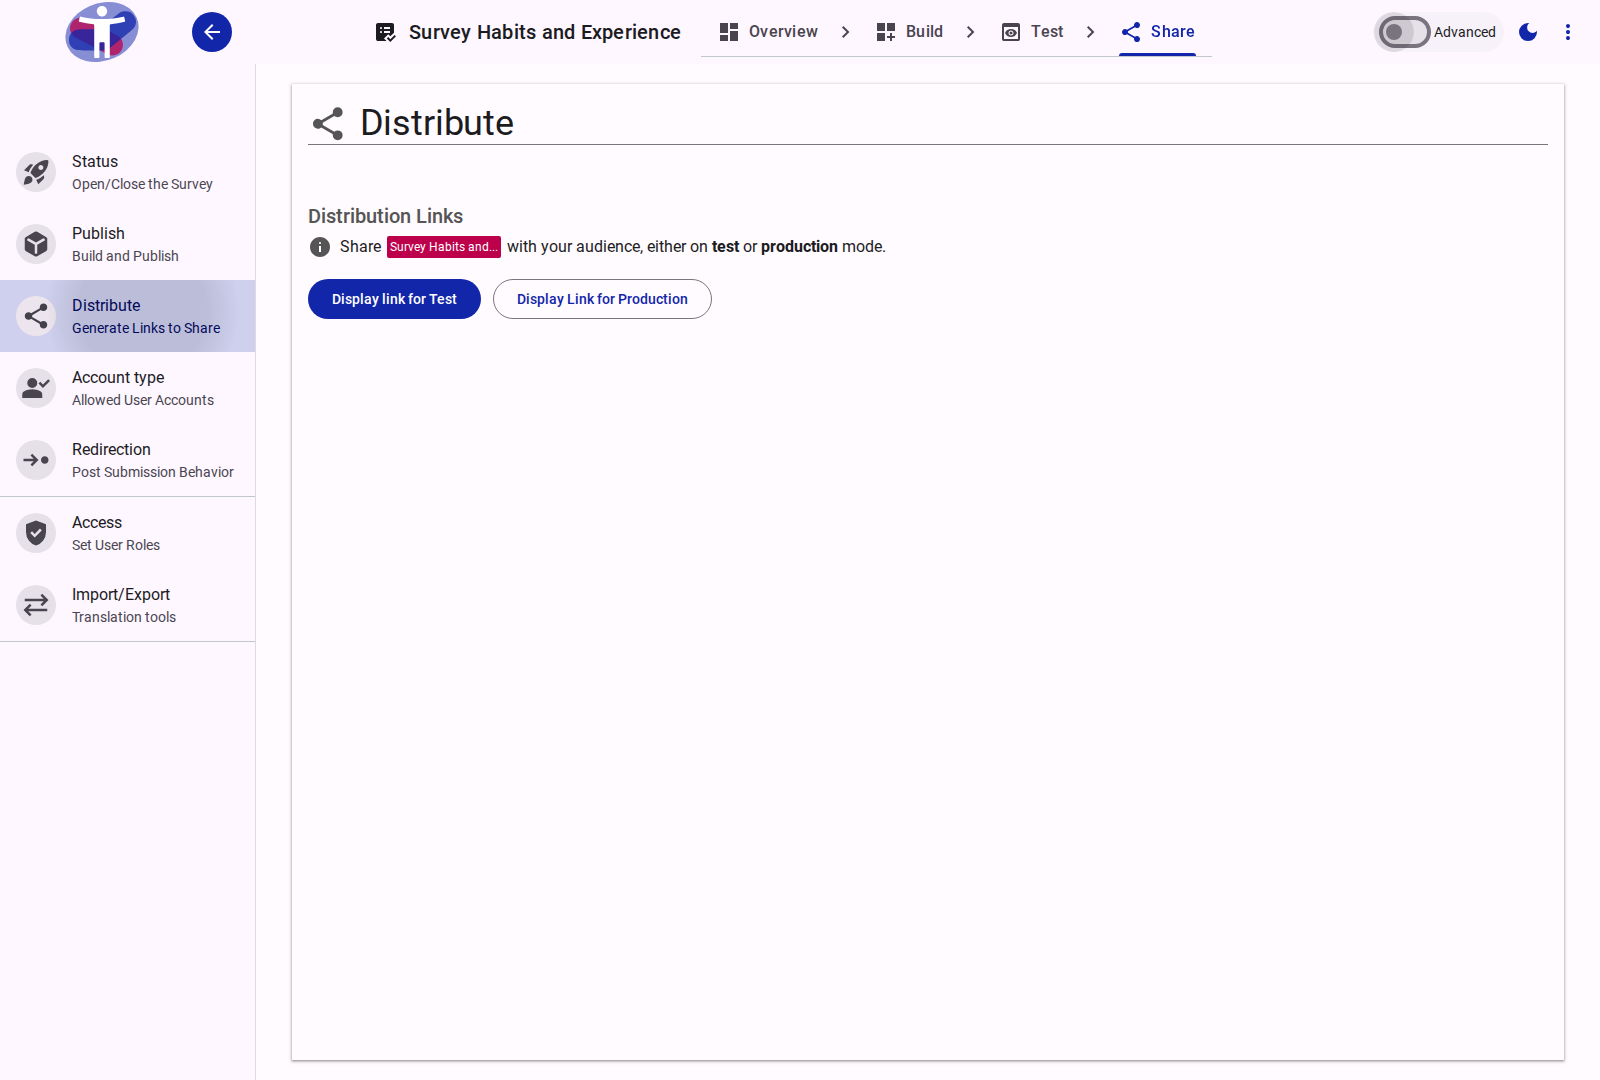Click Display link for Test button
This screenshot has width=1600, height=1080.
[x=394, y=299]
